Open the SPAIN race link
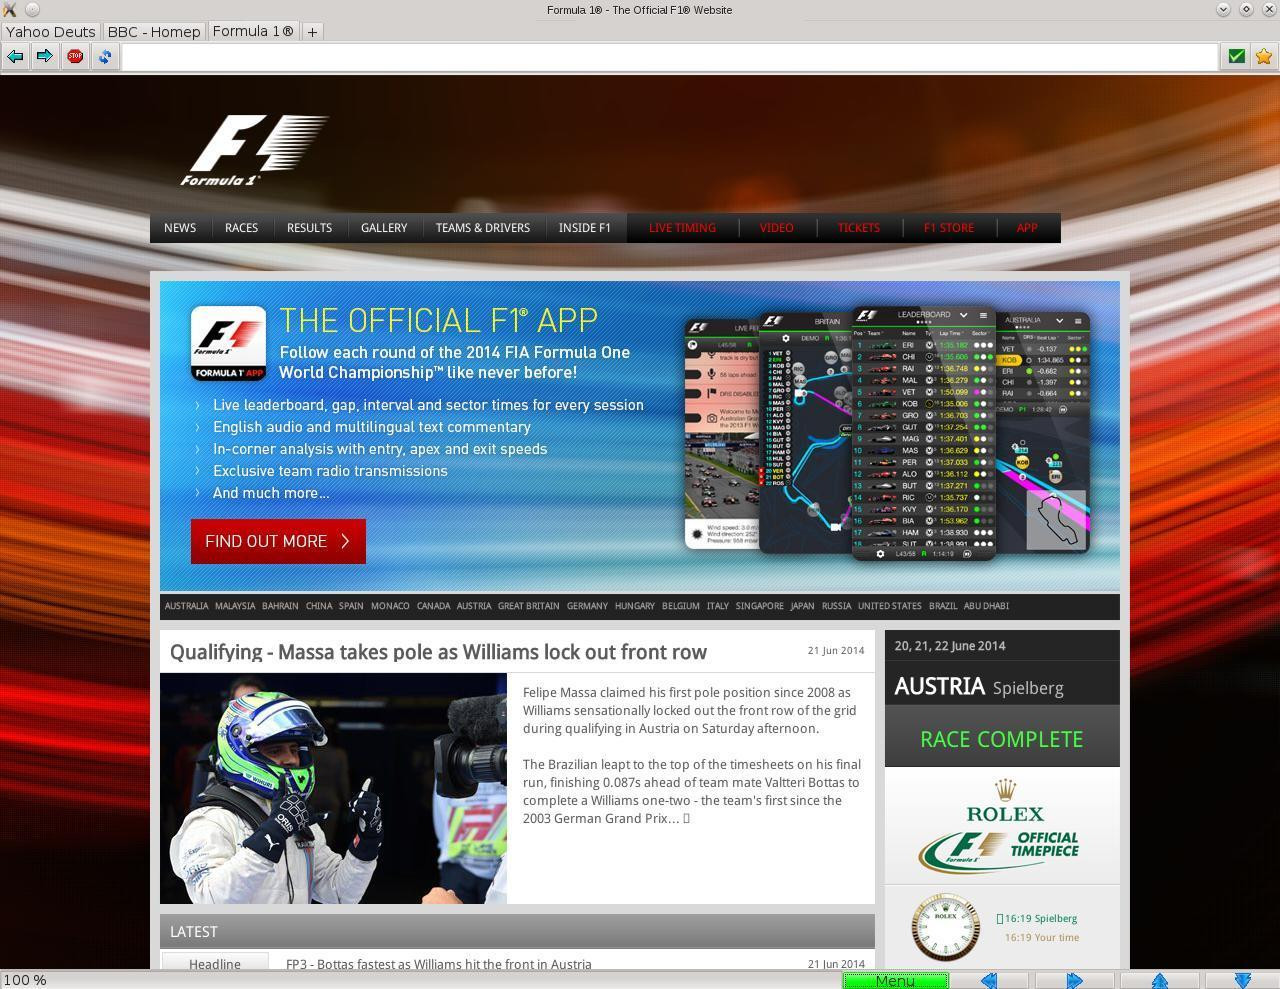Viewport: 1280px width, 989px height. click(351, 606)
